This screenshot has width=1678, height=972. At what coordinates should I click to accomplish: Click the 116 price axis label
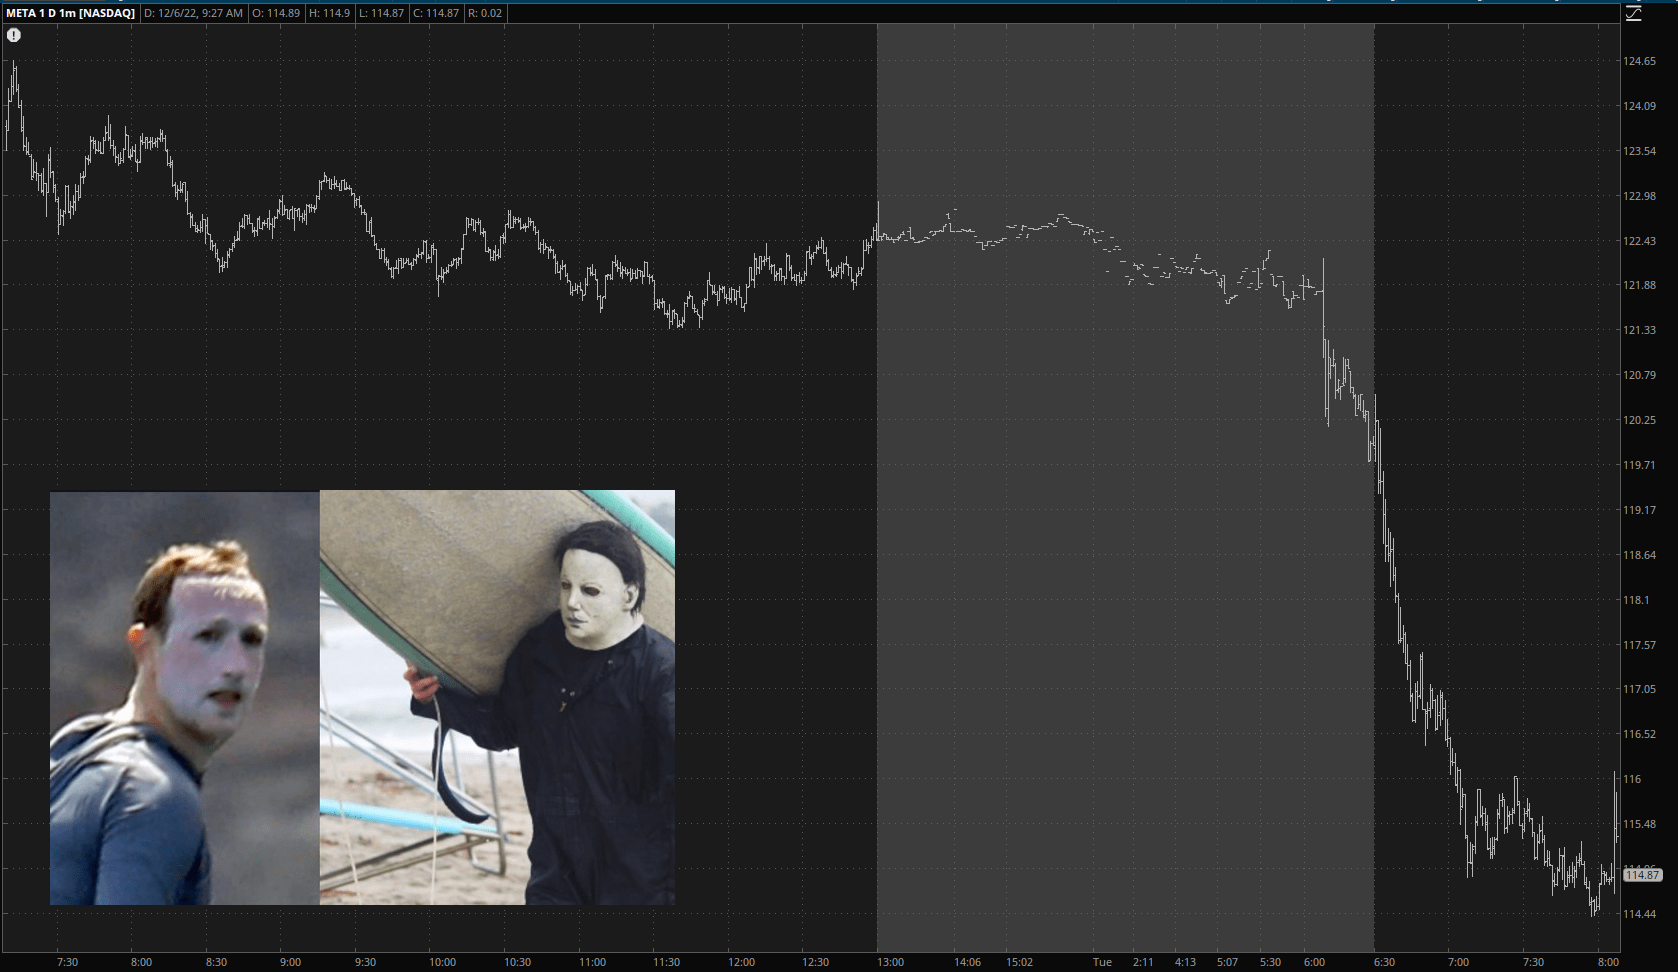pos(1632,779)
